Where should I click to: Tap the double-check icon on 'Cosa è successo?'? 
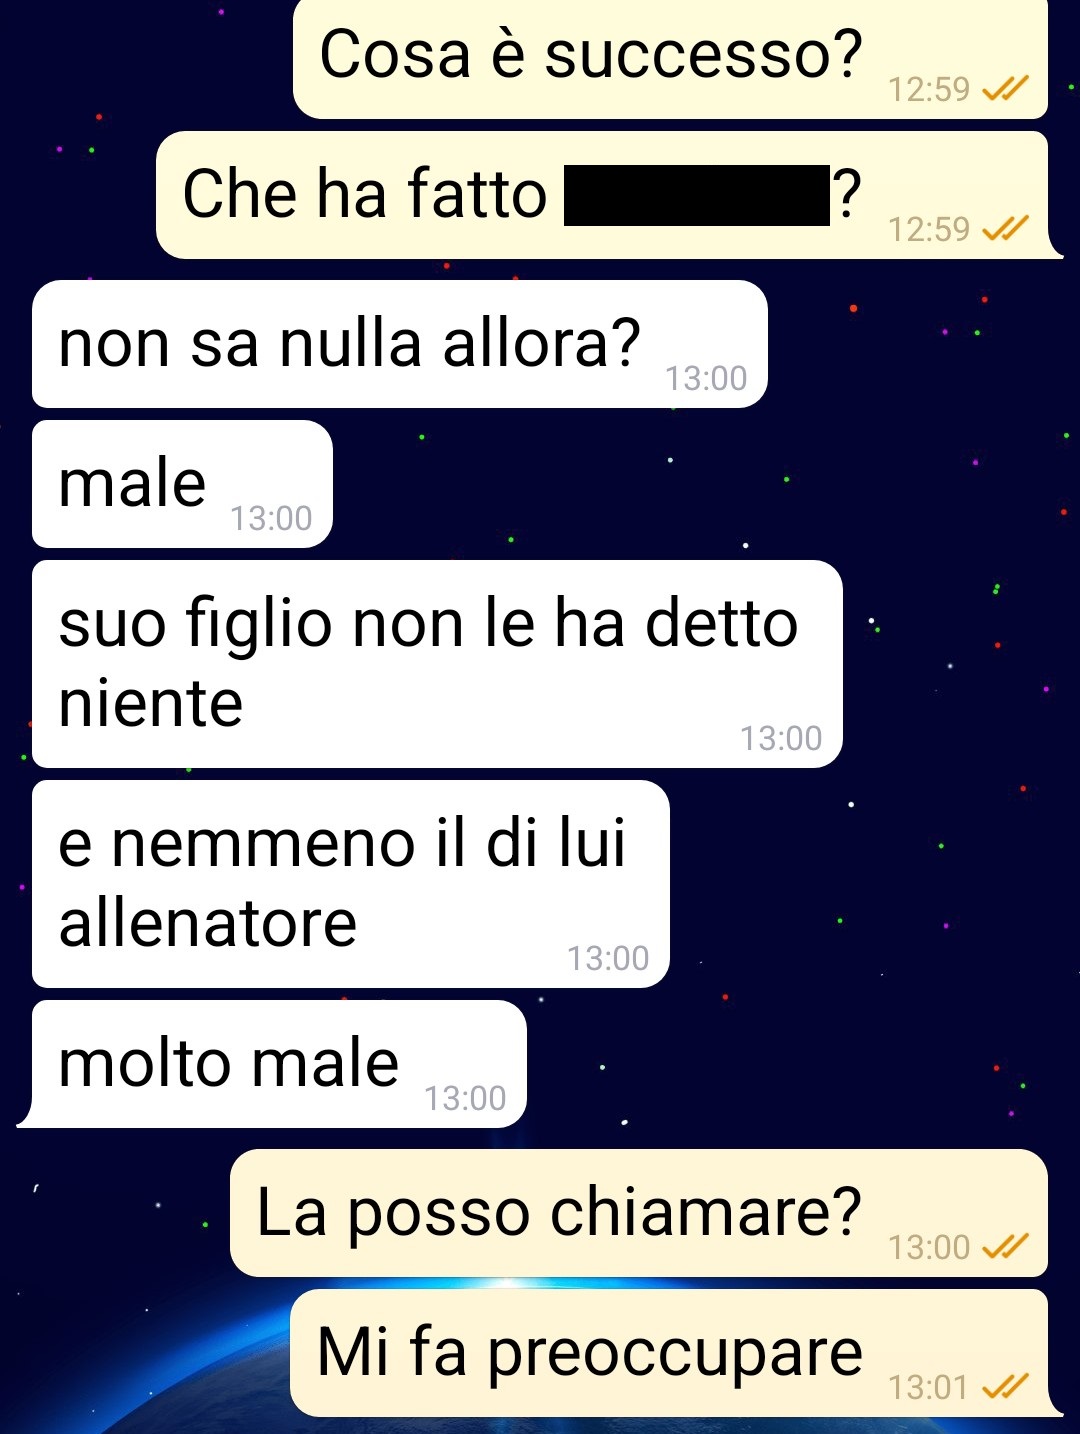tap(1005, 90)
